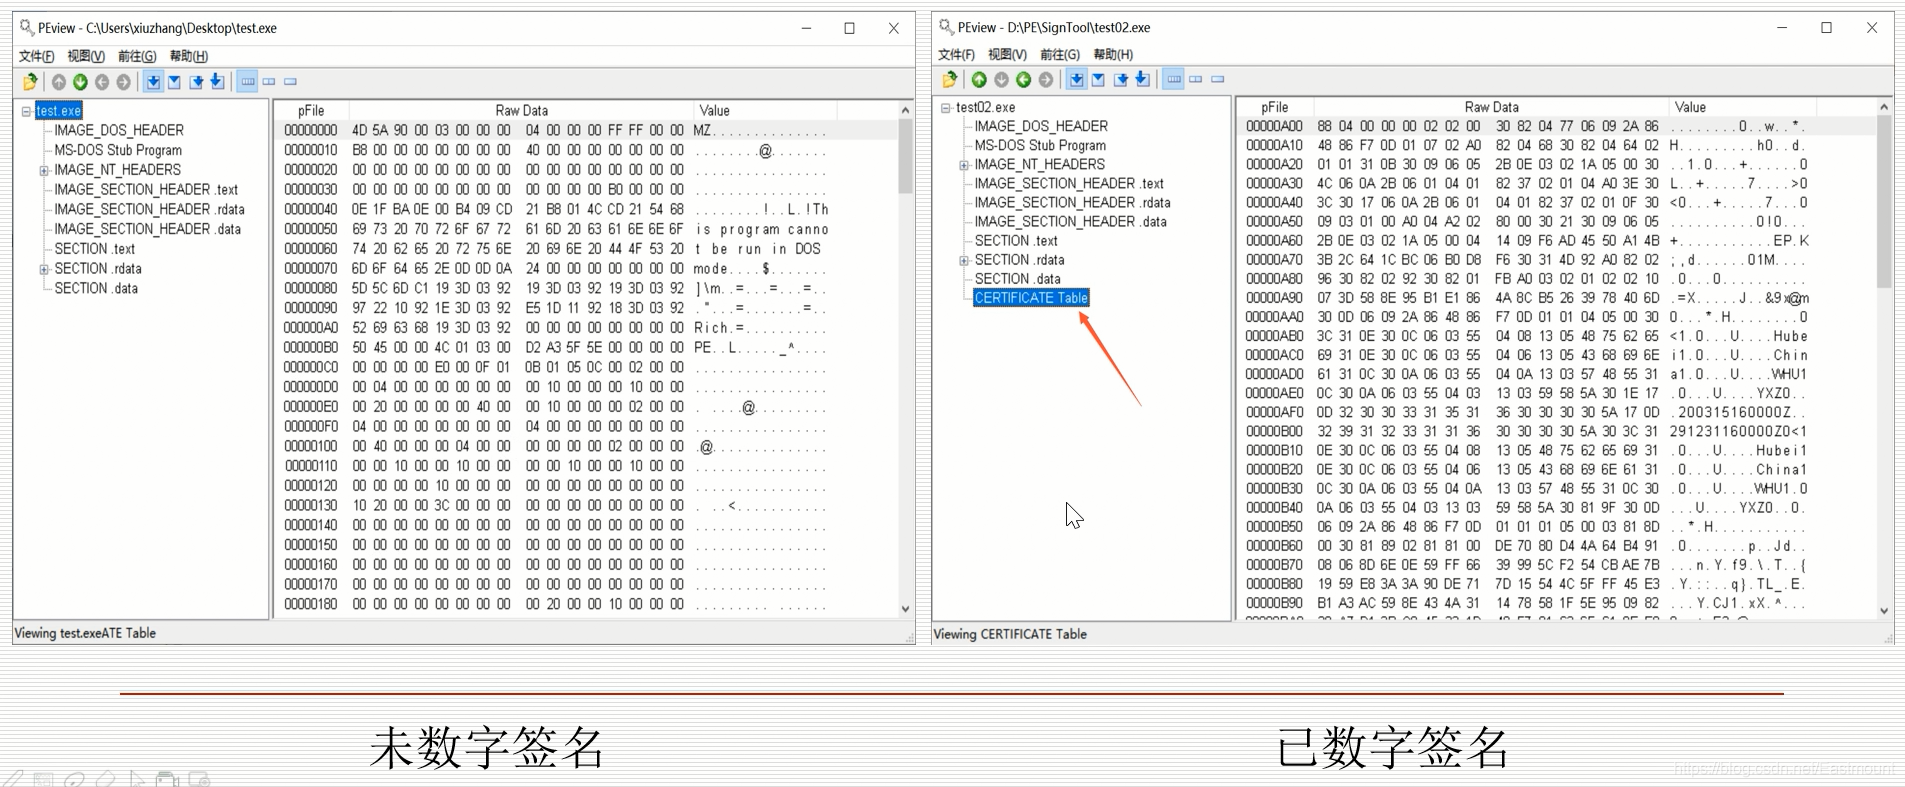Click Up arrow icon in test.exe window toolbar
1905x787 pixels.
point(59,82)
